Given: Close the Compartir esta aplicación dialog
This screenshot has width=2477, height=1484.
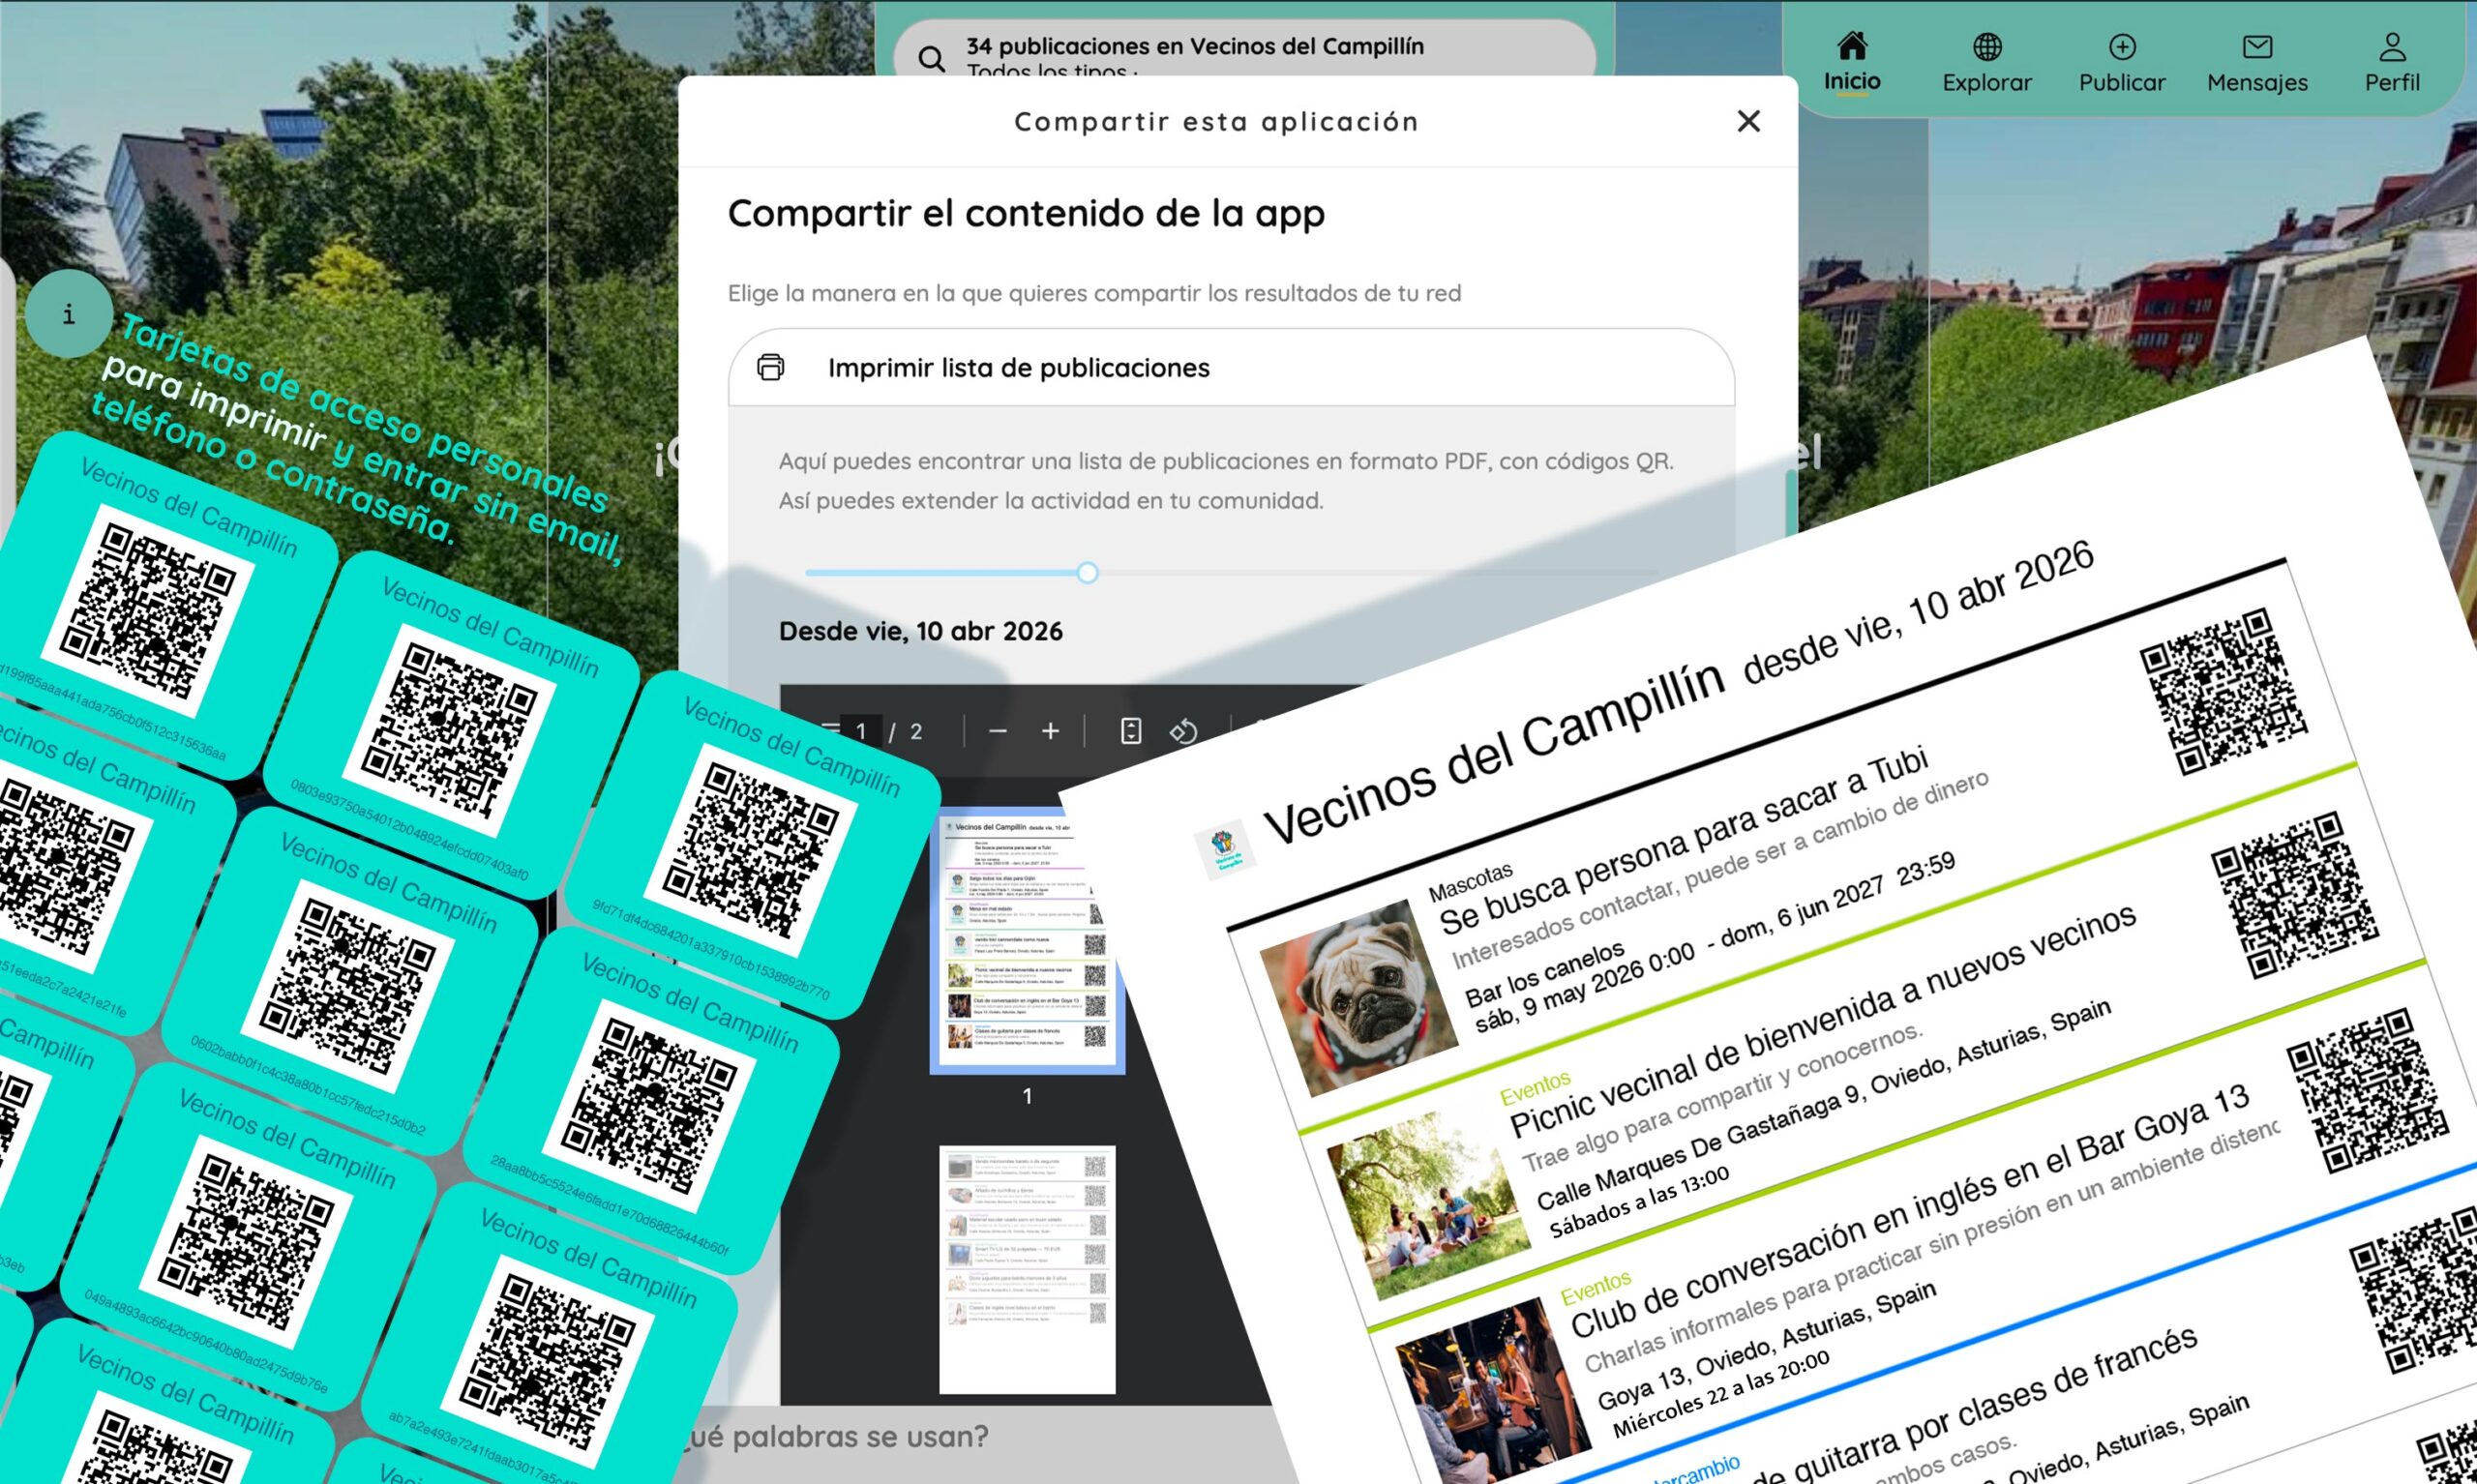Looking at the screenshot, I should tap(1748, 121).
